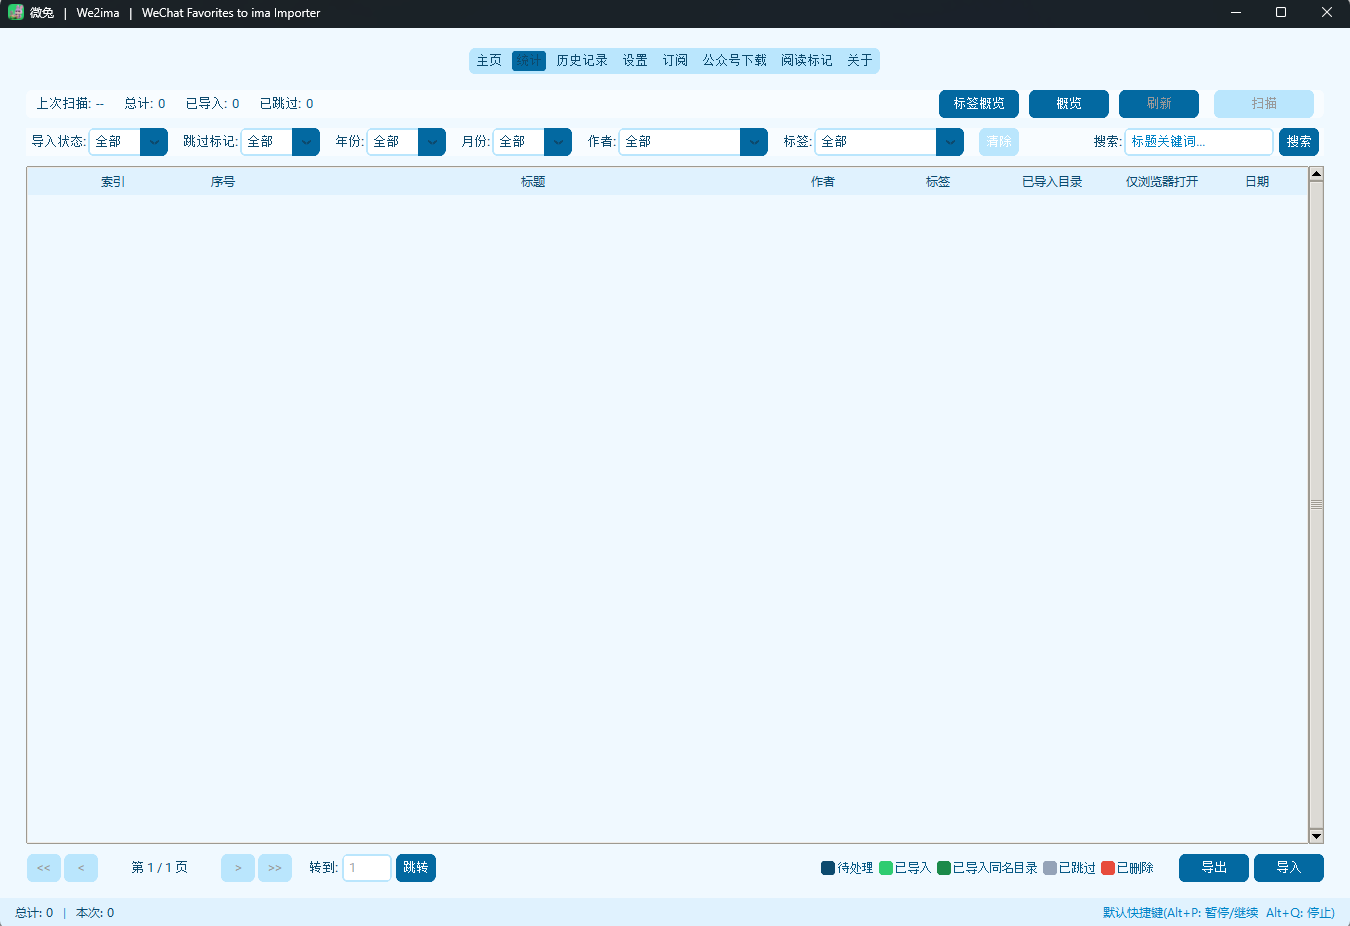
Task: Go to next page with > button
Action: click(x=238, y=868)
